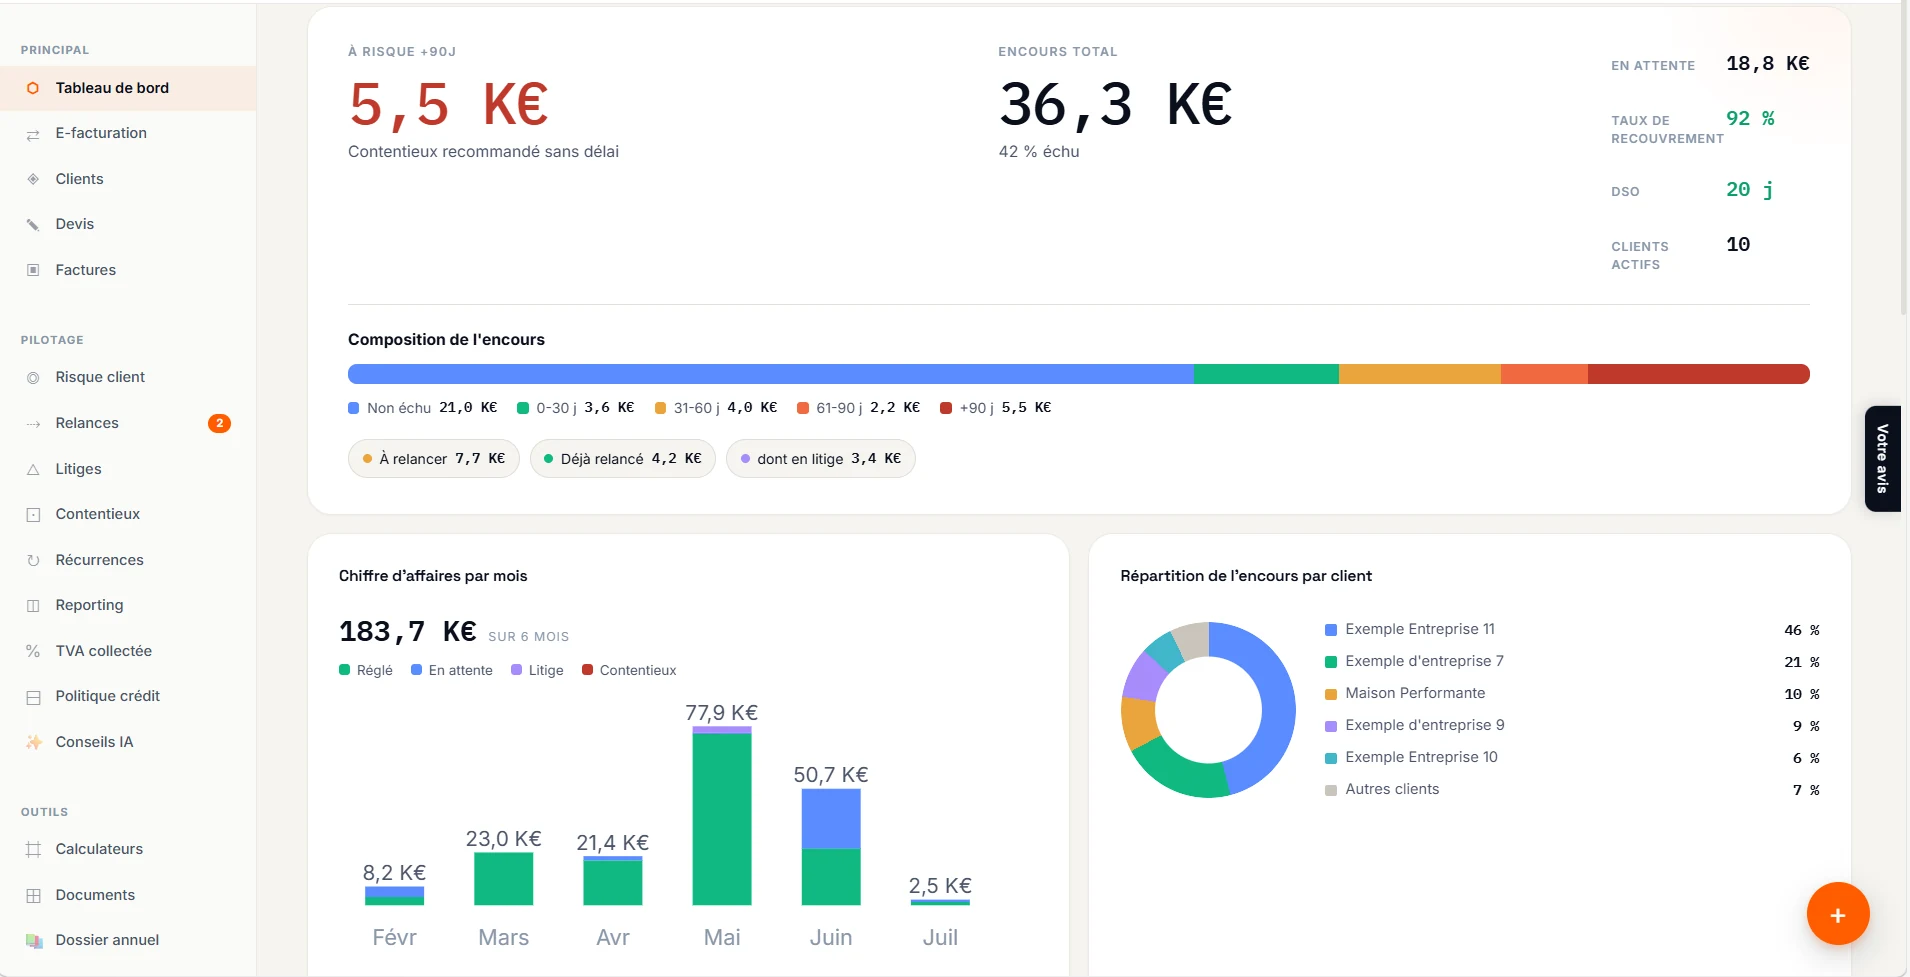The height and width of the screenshot is (977, 1910).
Task: Click the Clients diamond icon
Action: (33, 179)
